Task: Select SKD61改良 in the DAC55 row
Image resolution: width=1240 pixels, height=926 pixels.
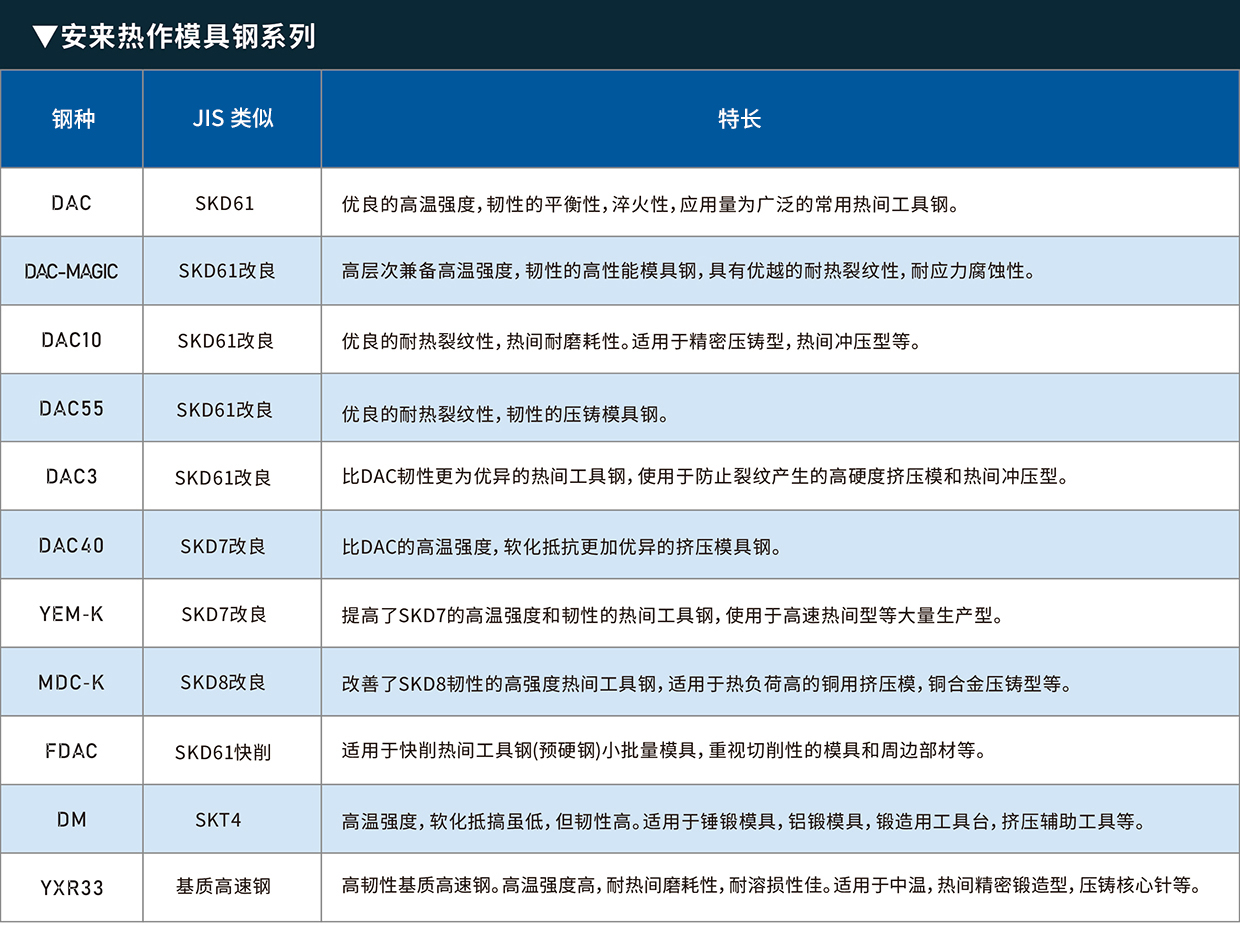Action: point(232,408)
